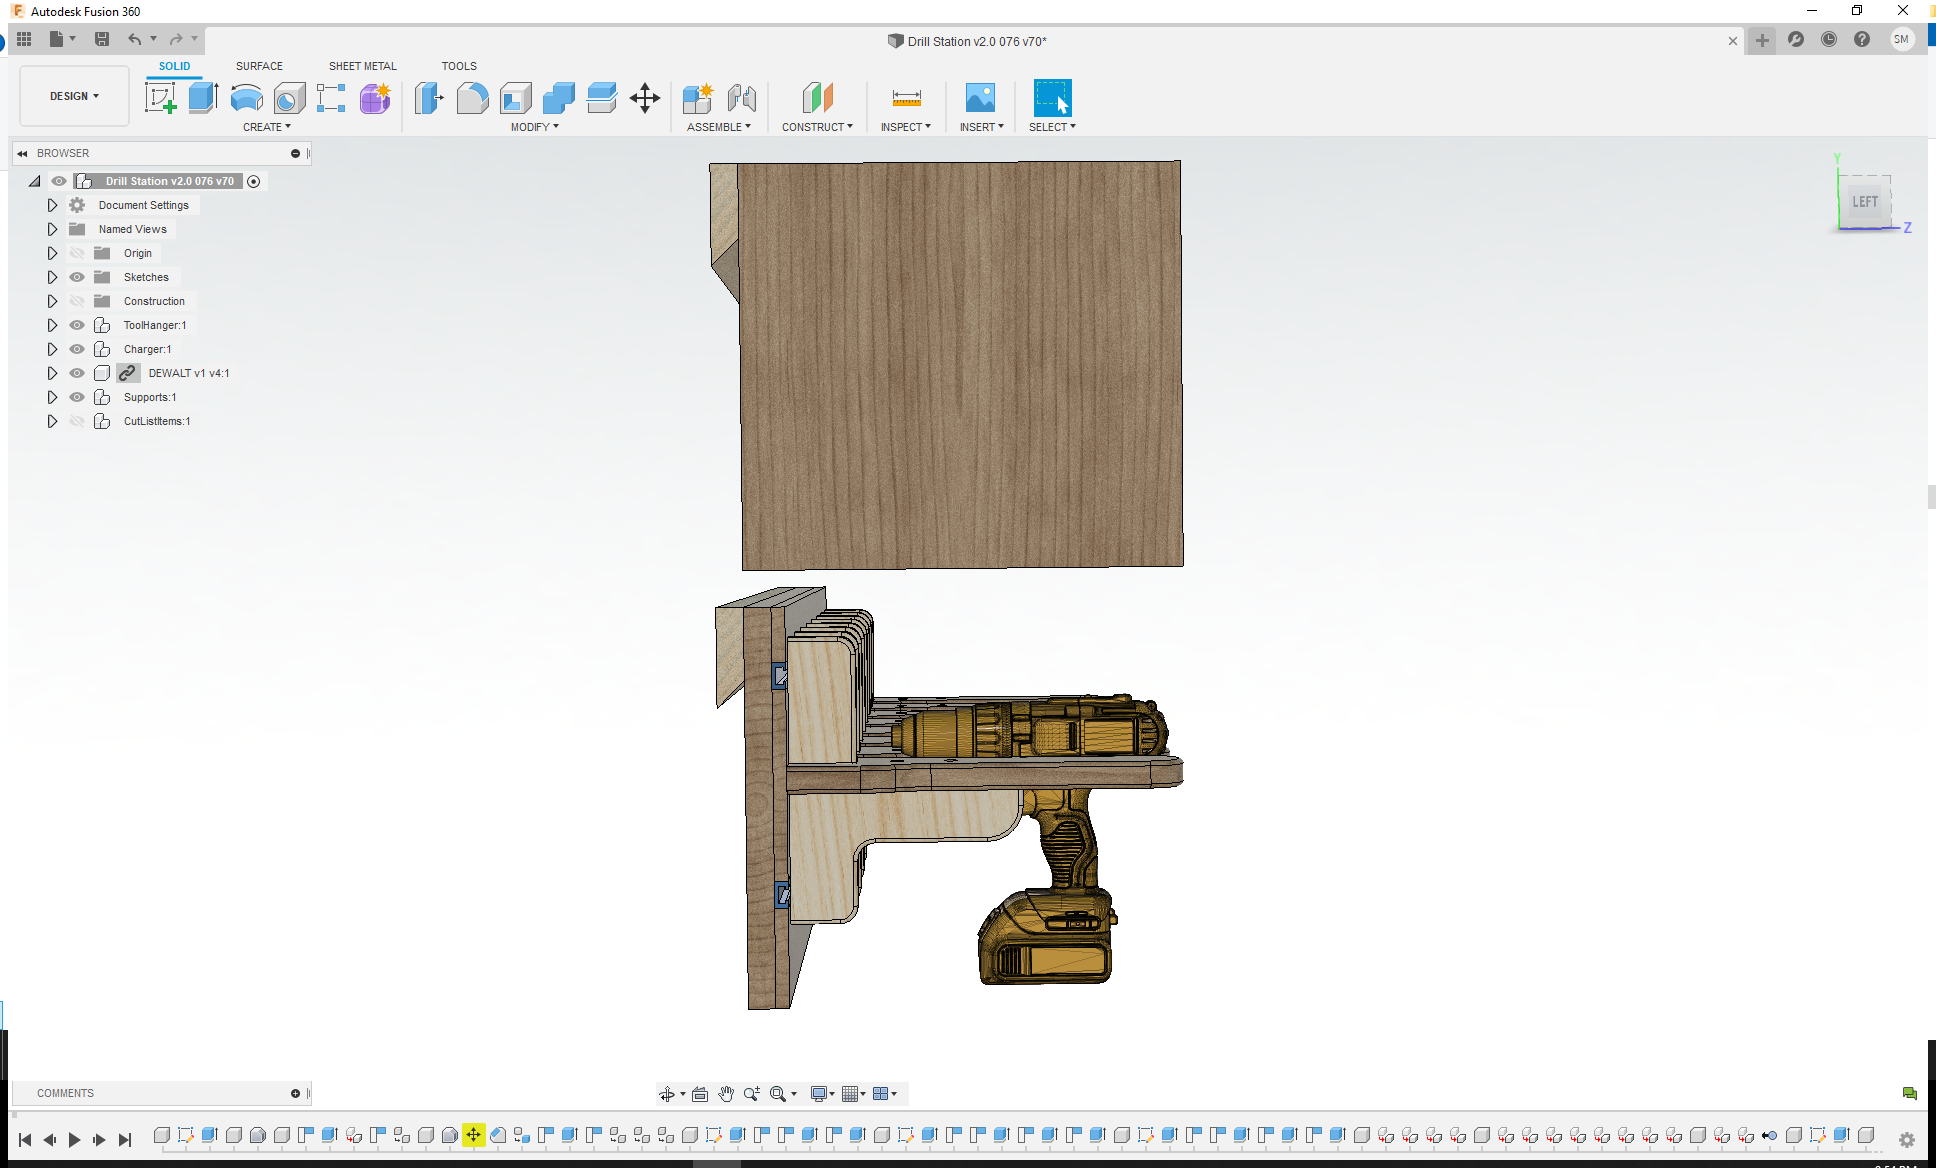
Task: Click the New Component icon
Action: (698, 98)
